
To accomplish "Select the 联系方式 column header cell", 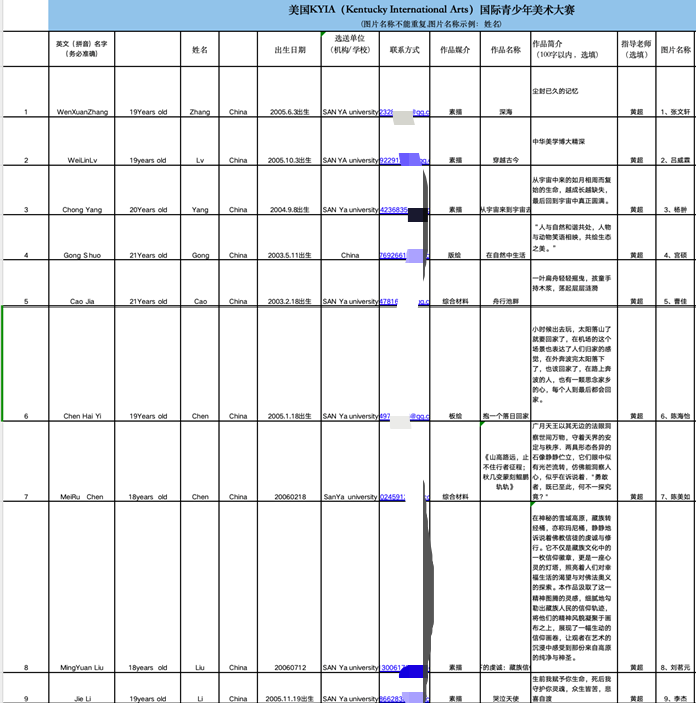I will 404,48.
